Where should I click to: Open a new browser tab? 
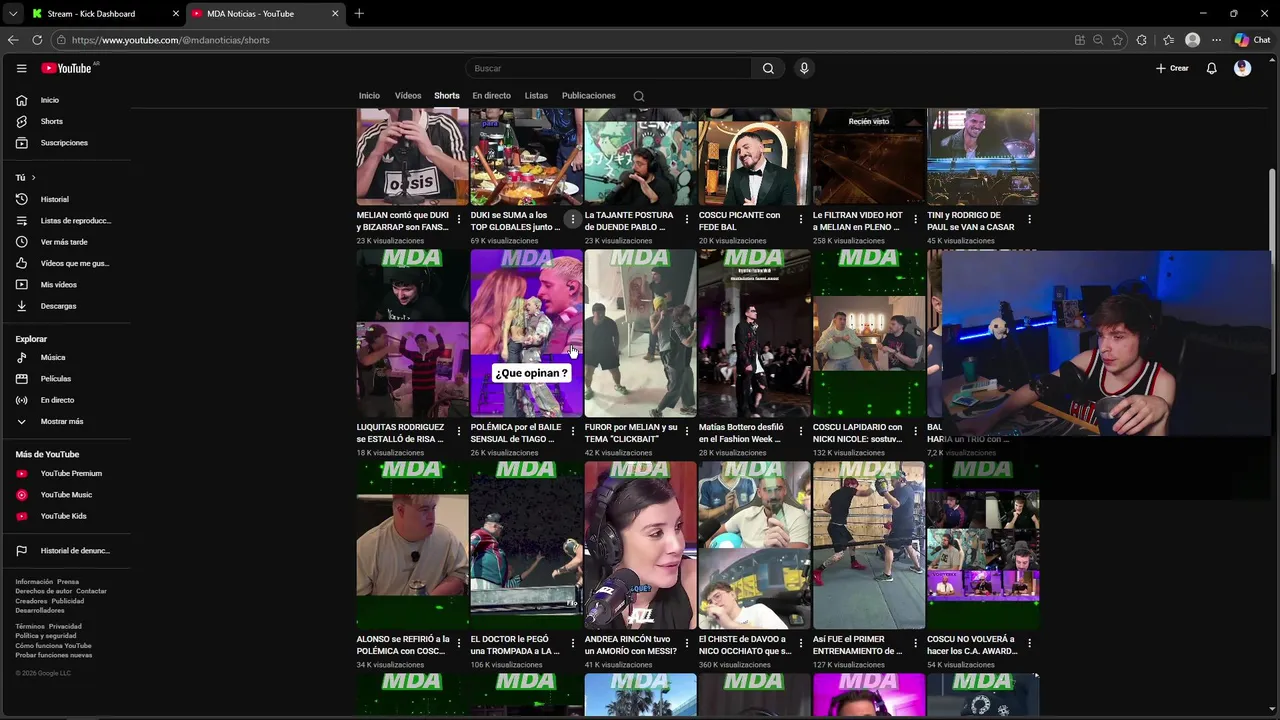(x=359, y=13)
